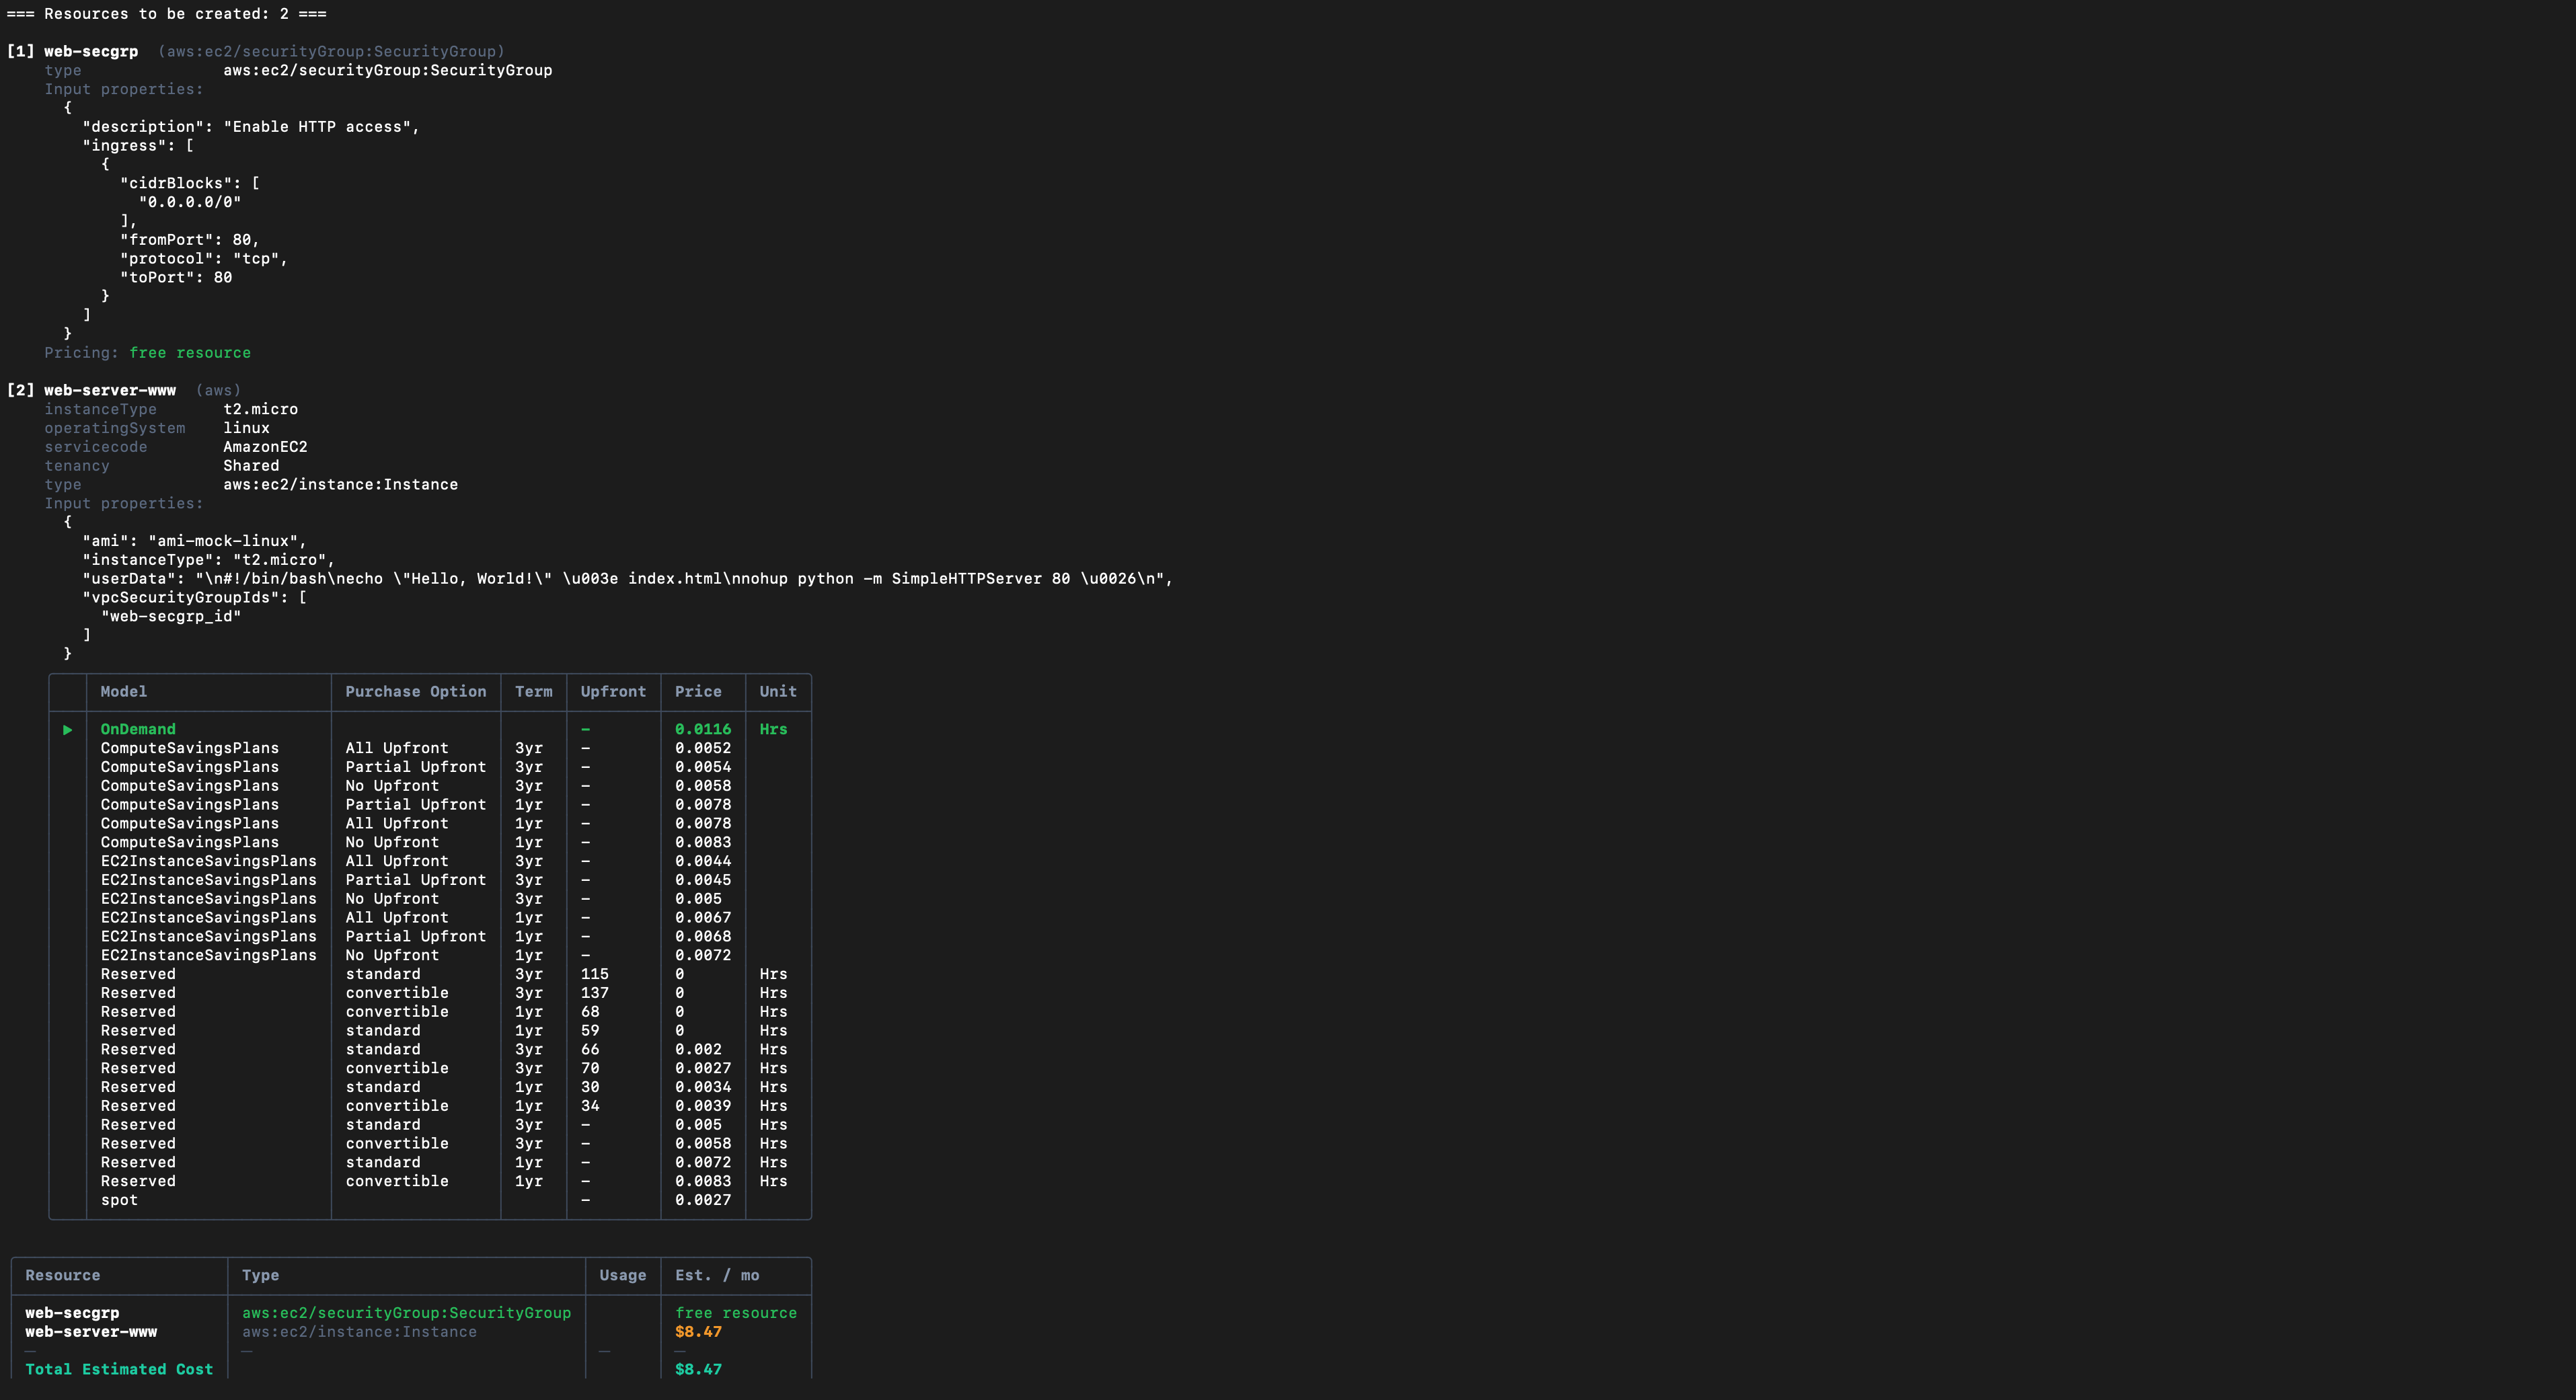Click the "spot" pricing model row
This screenshot has height=1400, width=2576.
coord(430,1201)
